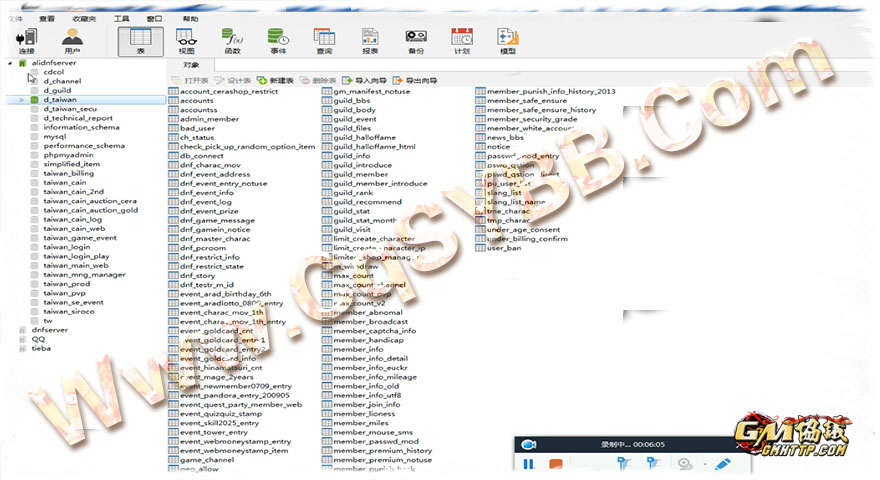Viewport: 880px width, 480px height.
Task: Select the db_connect table
Action: coord(201,156)
